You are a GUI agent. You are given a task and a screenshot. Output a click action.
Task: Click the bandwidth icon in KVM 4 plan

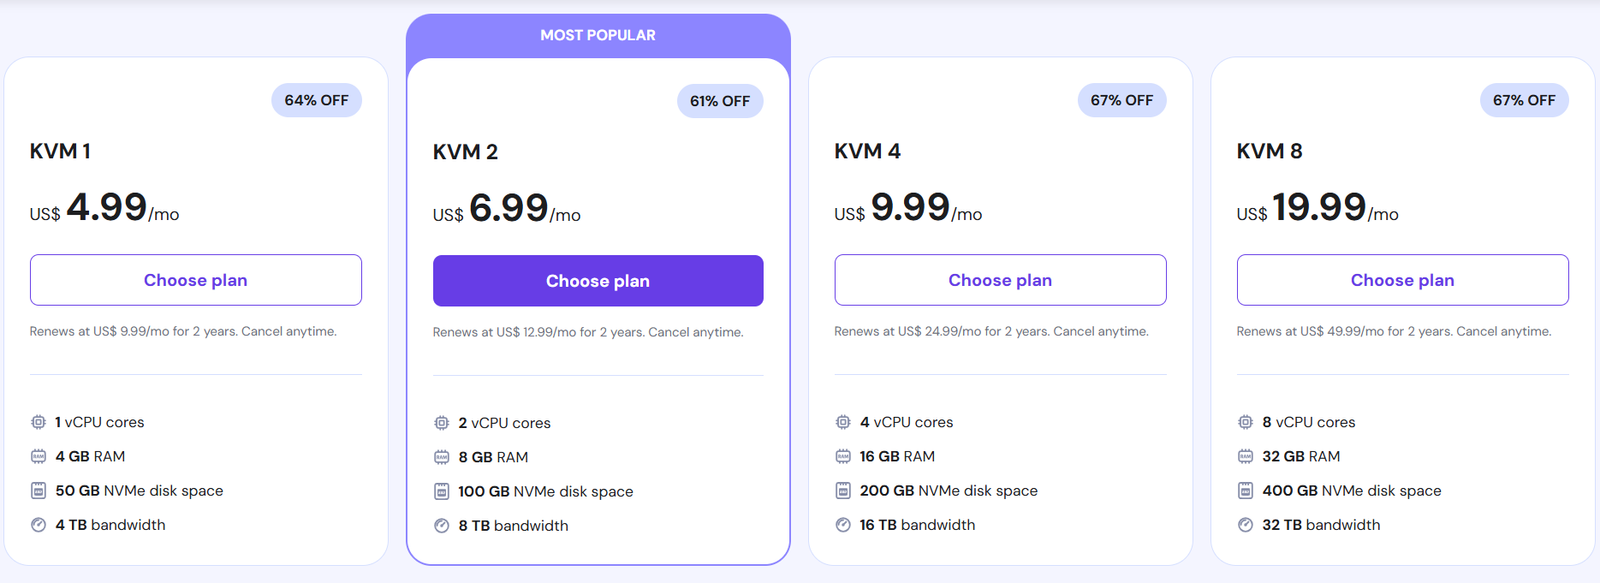click(843, 524)
